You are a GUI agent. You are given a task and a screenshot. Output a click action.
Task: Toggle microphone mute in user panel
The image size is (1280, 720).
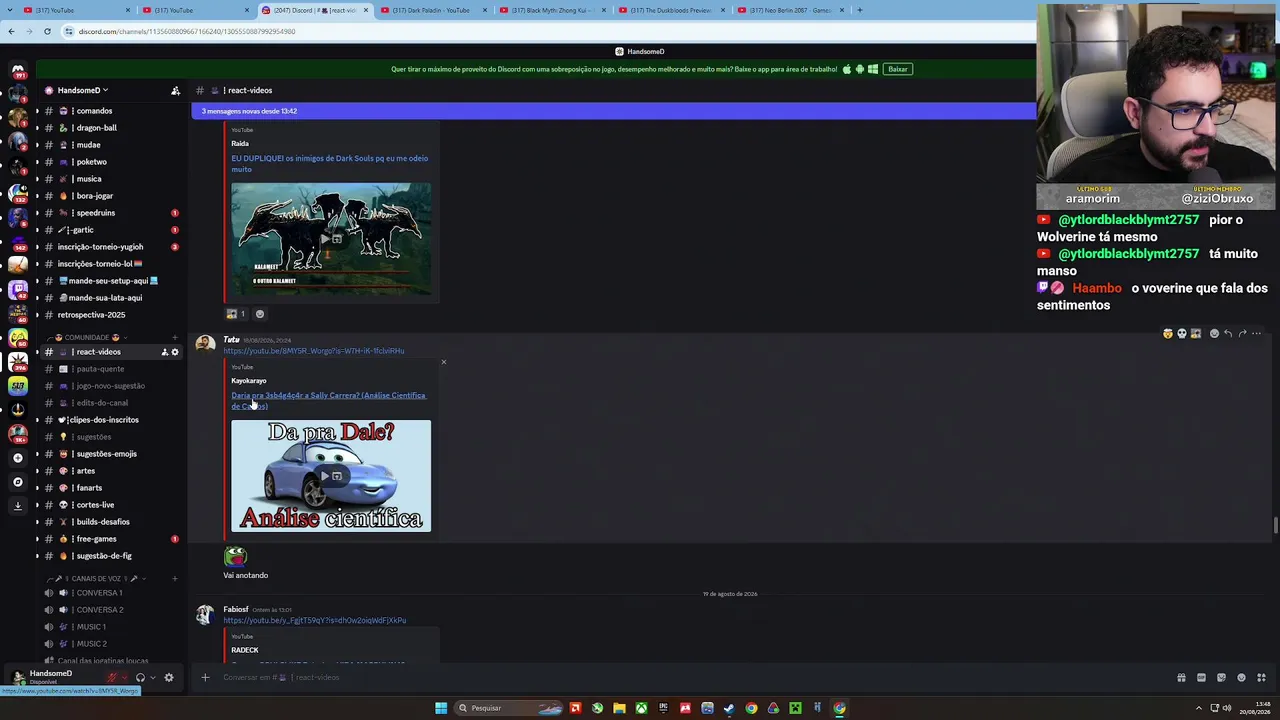(x=112, y=678)
